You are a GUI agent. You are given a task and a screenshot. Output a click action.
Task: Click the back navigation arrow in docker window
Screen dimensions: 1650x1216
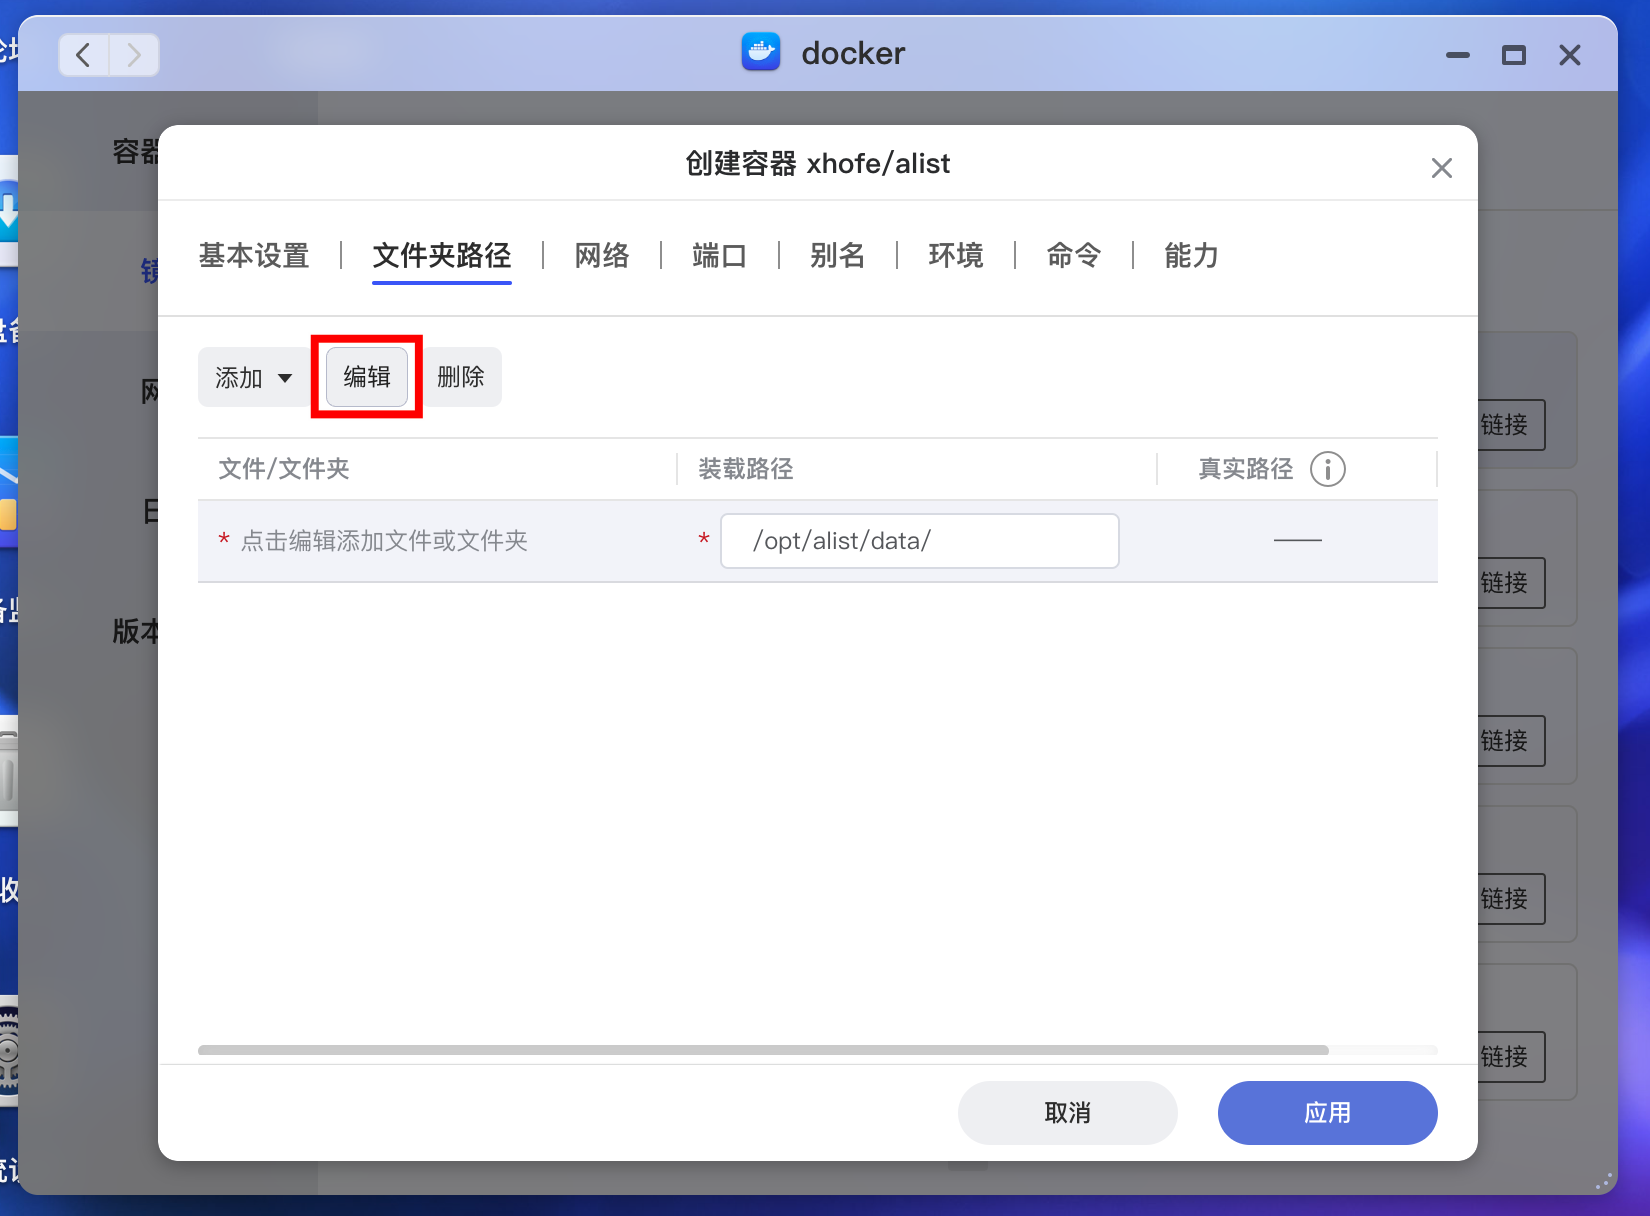84,55
